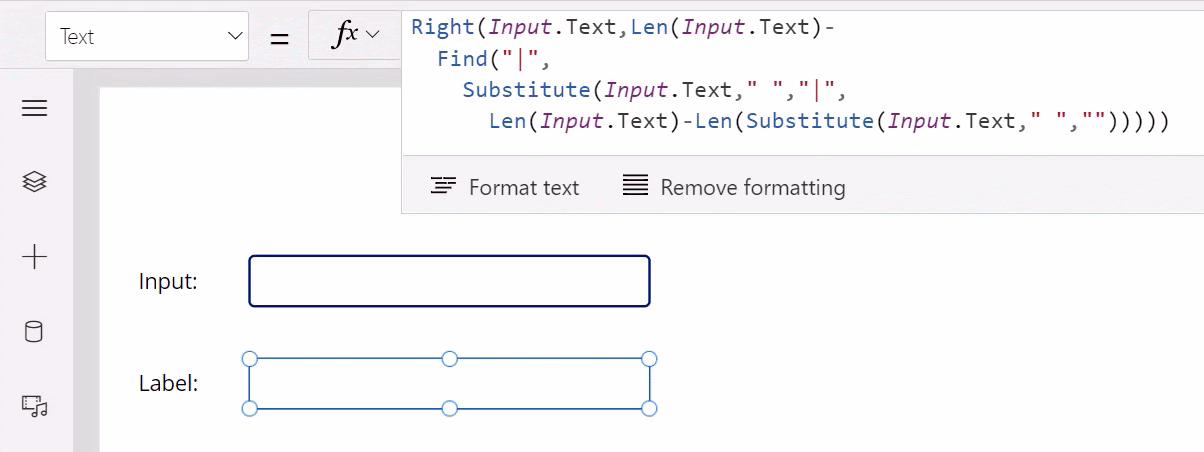Open the Tree view layers icon

tap(35, 182)
